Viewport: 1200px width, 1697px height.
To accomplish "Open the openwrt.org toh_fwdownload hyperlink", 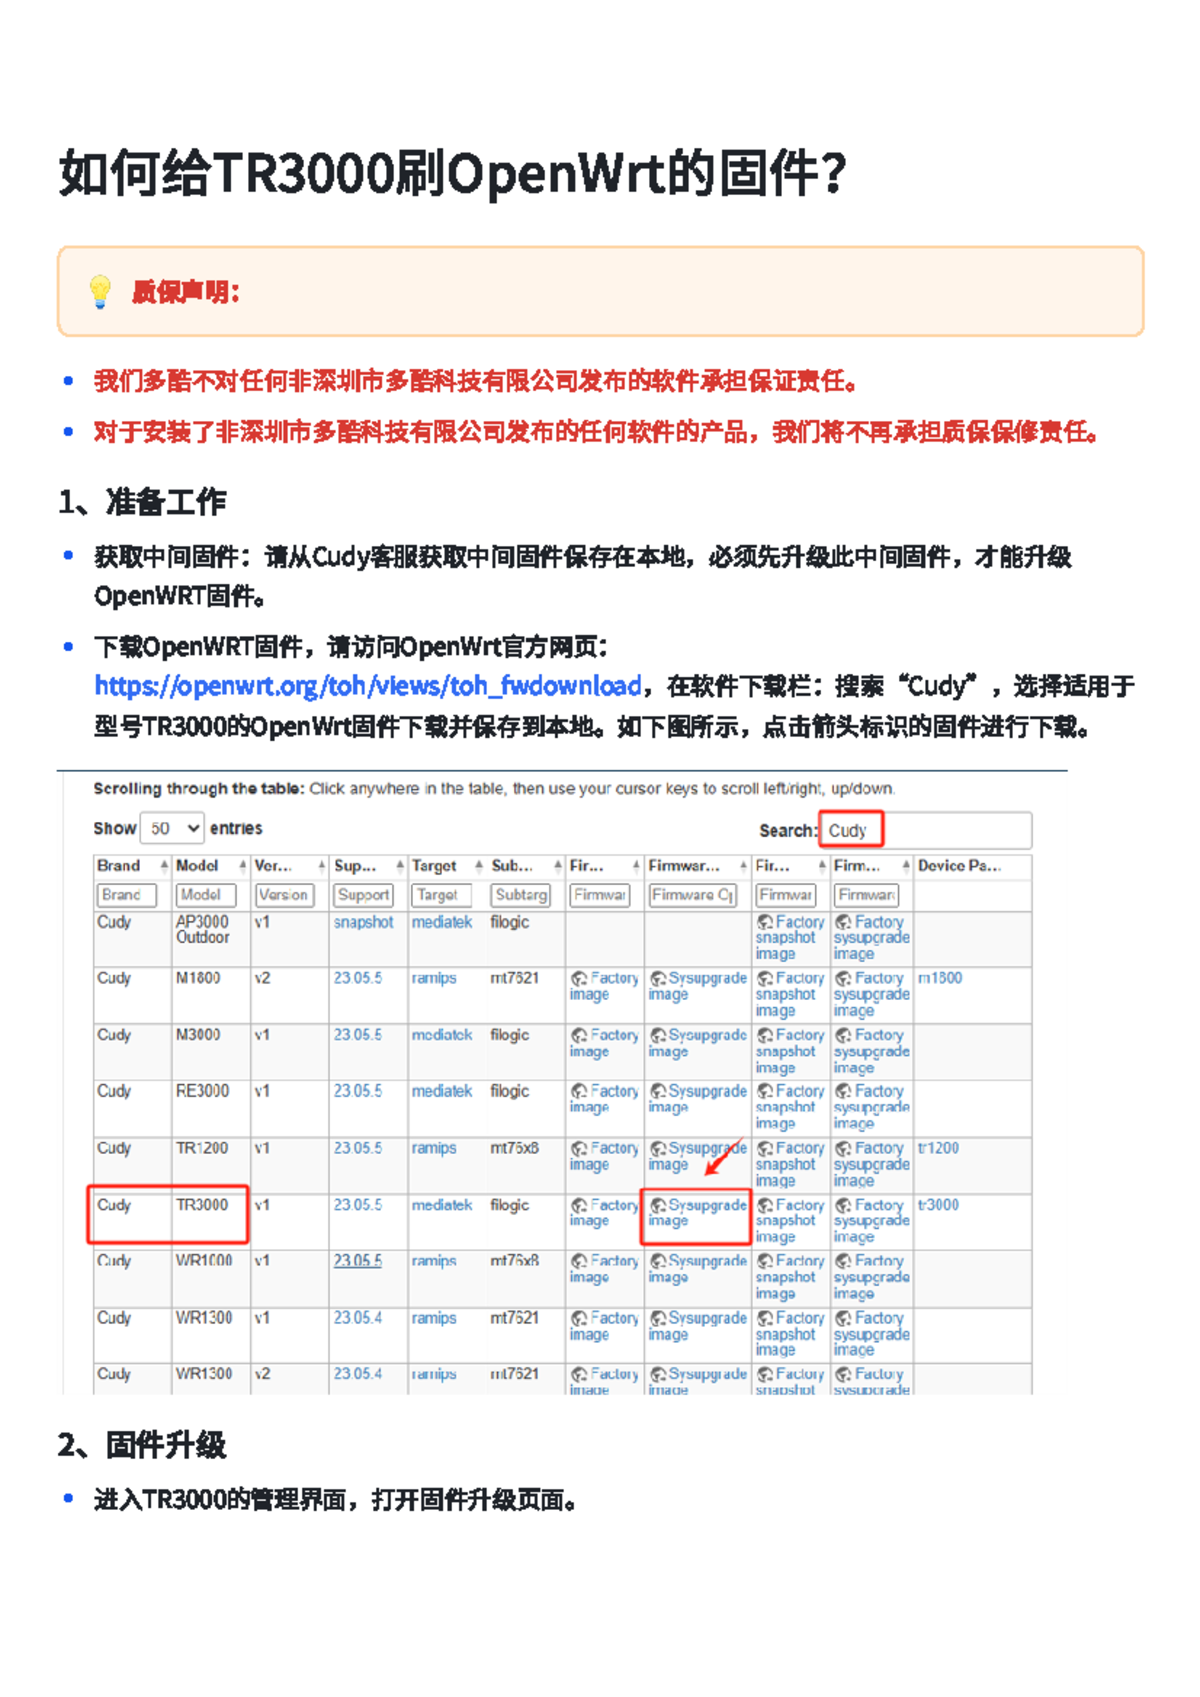I will (368, 686).
